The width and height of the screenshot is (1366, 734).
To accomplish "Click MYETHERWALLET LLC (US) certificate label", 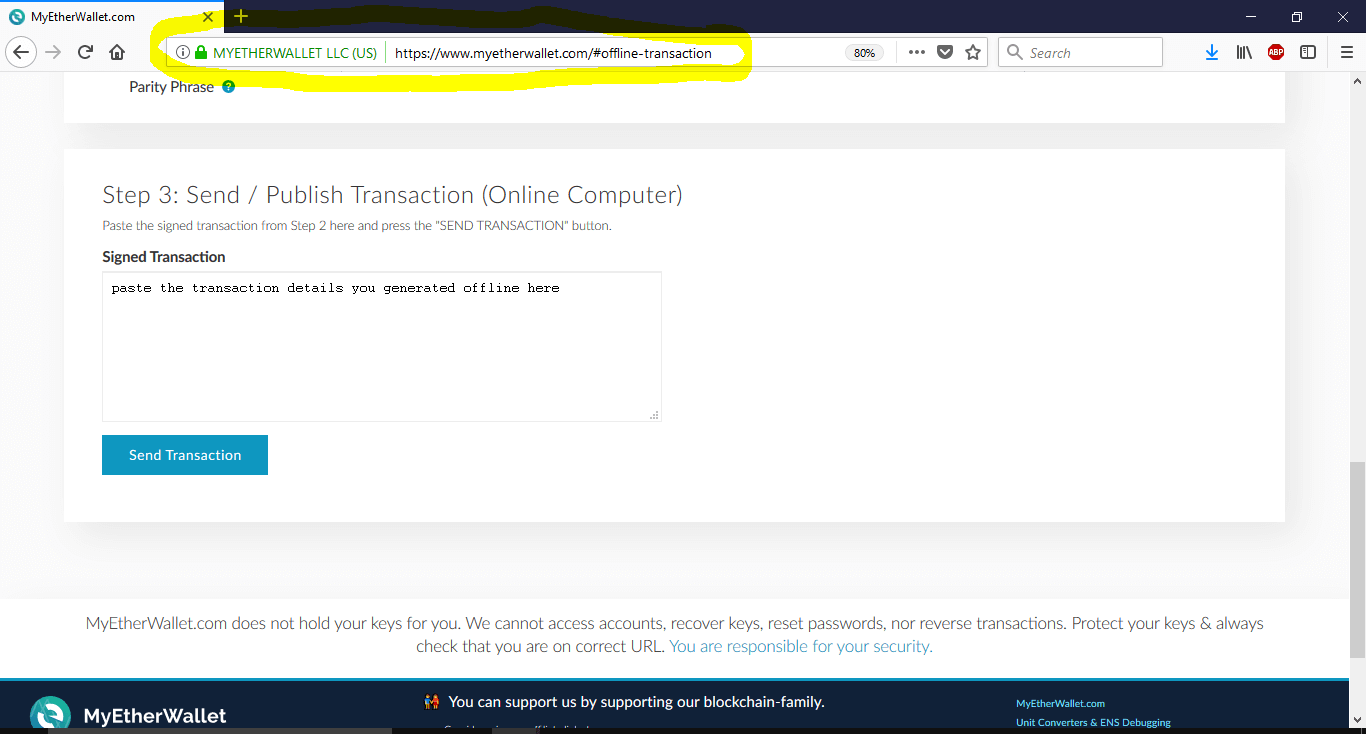I will (x=295, y=54).
